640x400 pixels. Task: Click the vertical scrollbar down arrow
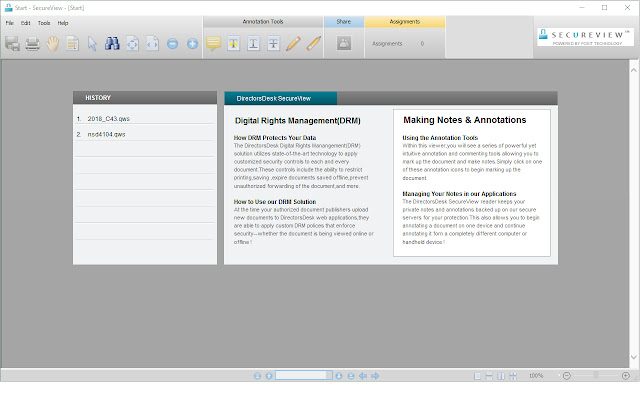pyautogui.click(x=633, y=357)
